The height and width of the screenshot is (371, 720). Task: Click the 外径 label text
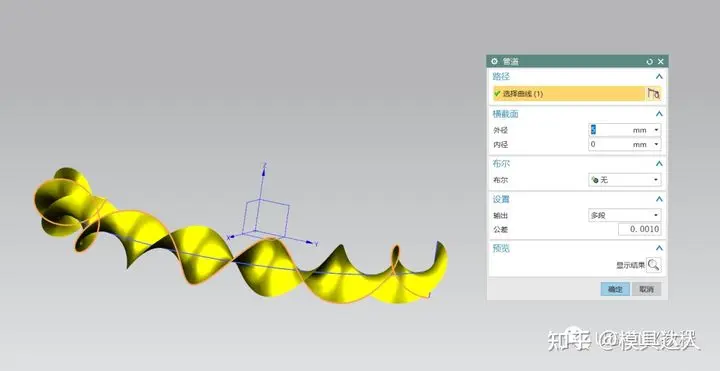pos(501,130)
